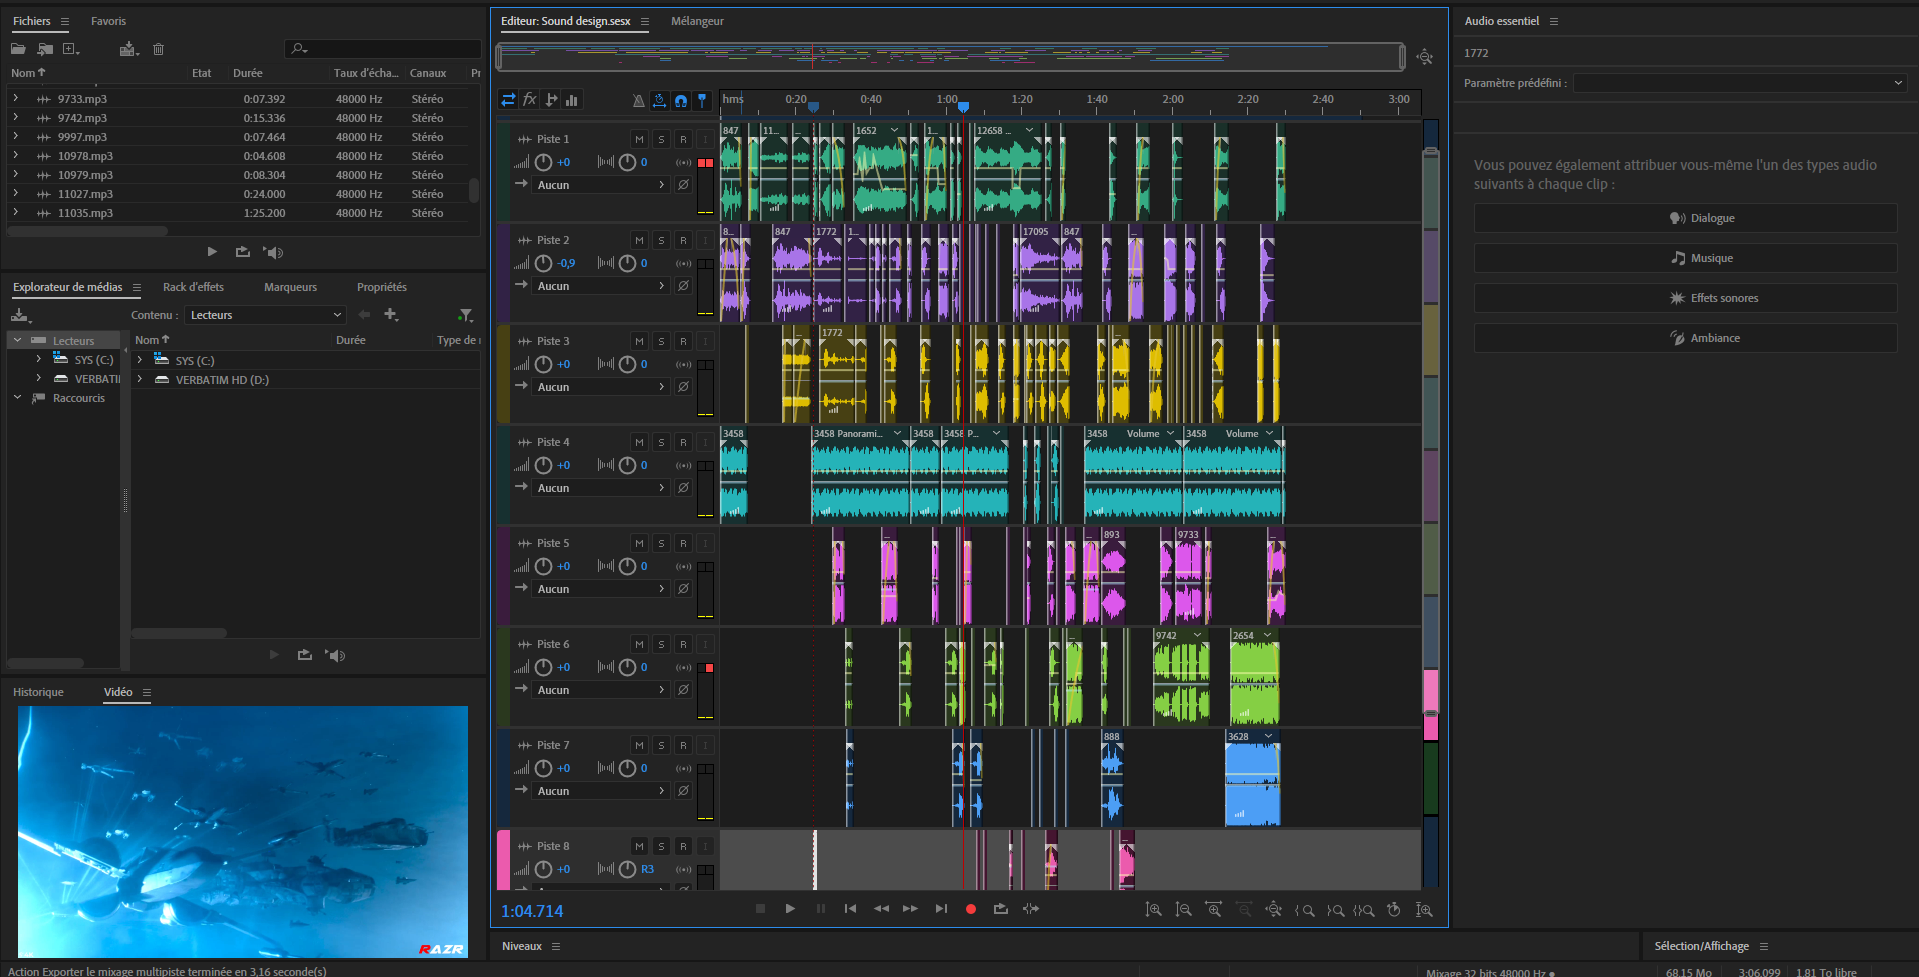Click open file folder icon in Fichiers
Viewport: 1919px width, 977px height.
click(18, 49)
